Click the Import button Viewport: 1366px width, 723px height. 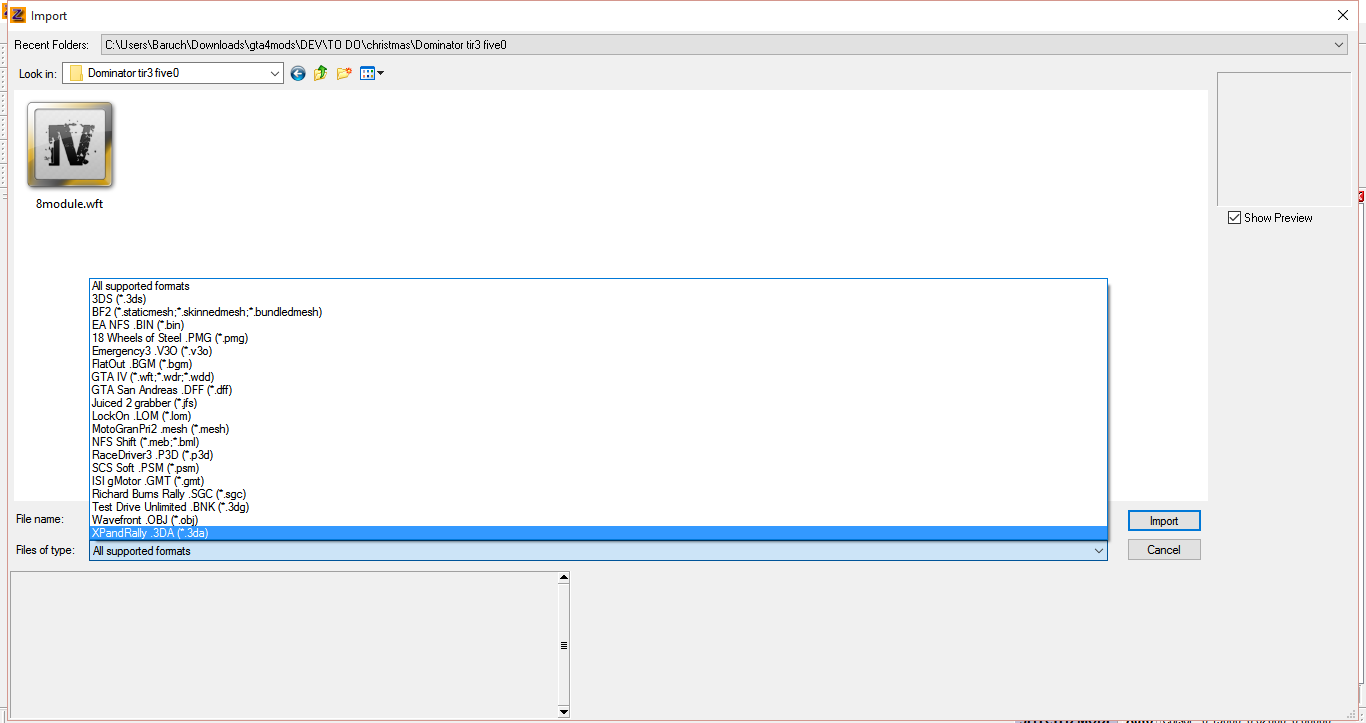coord(1164,521)
